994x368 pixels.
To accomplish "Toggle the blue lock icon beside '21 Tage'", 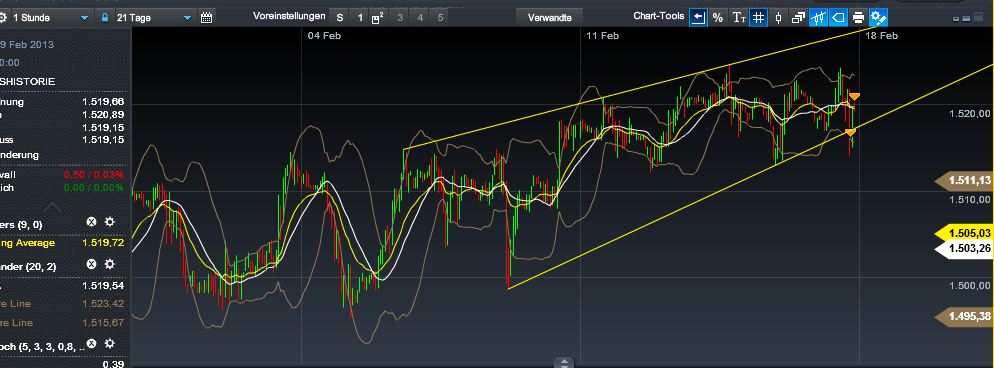I will [x=105, y=18].
